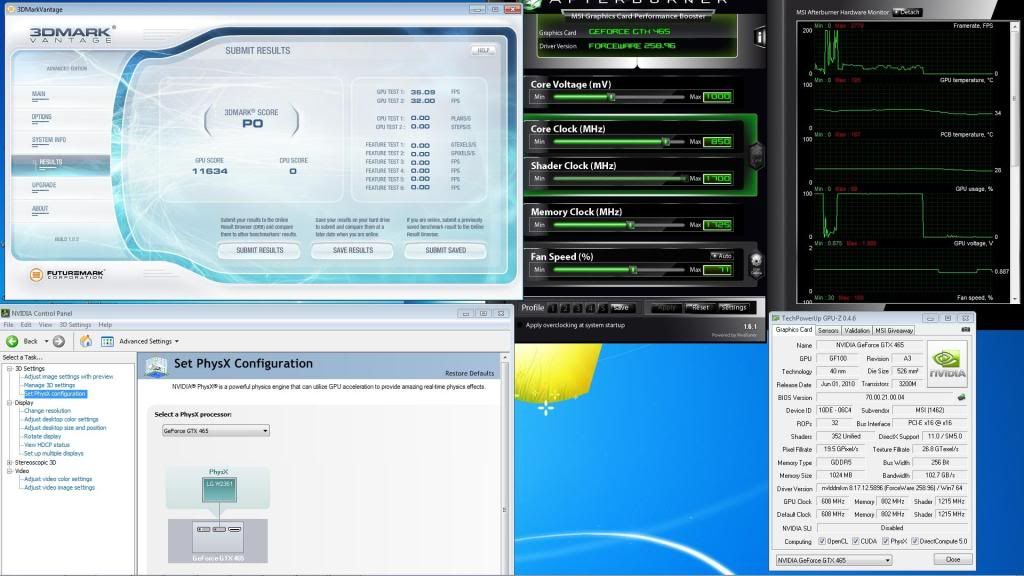The width and height of the screenshot is (1024, 576).
Task: Click the GeForce GTX 465 card in PhysX diagram
Action: (218, 541)
